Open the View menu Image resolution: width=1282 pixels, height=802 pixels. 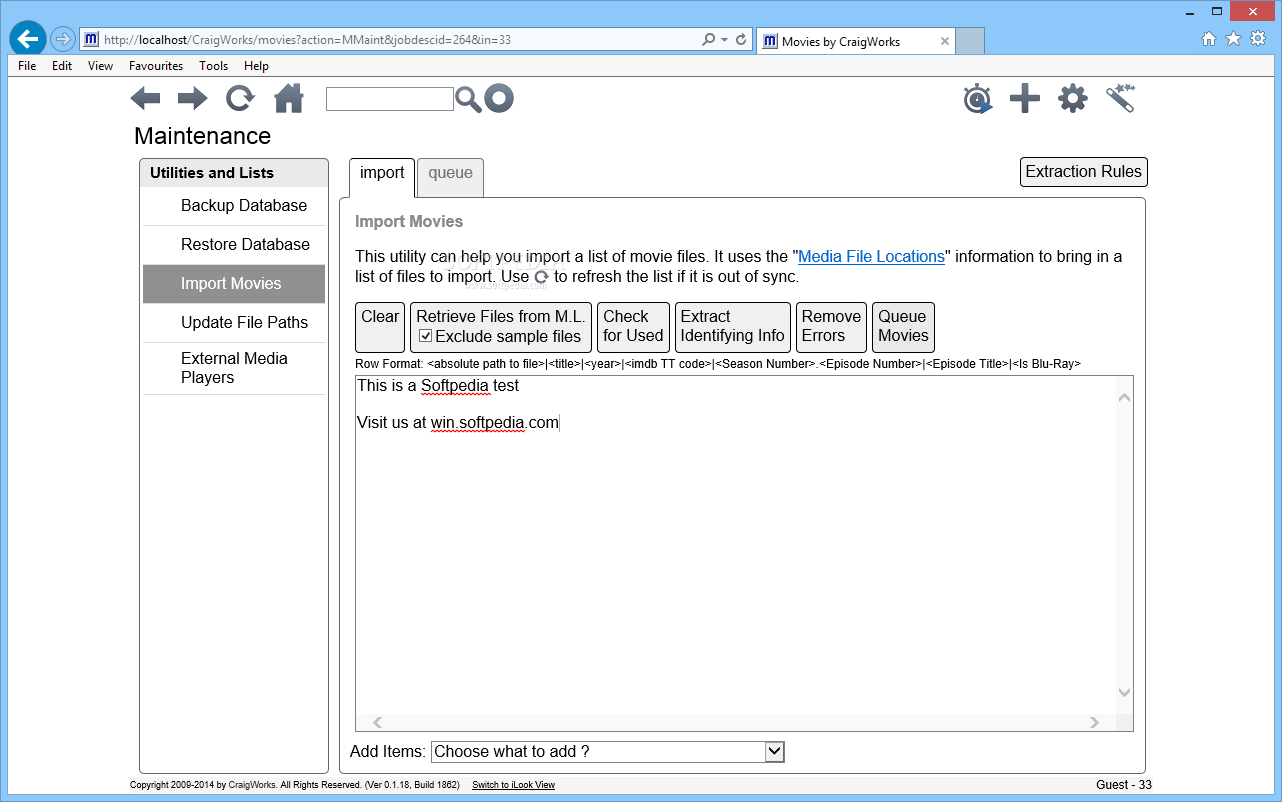(100, 66)
